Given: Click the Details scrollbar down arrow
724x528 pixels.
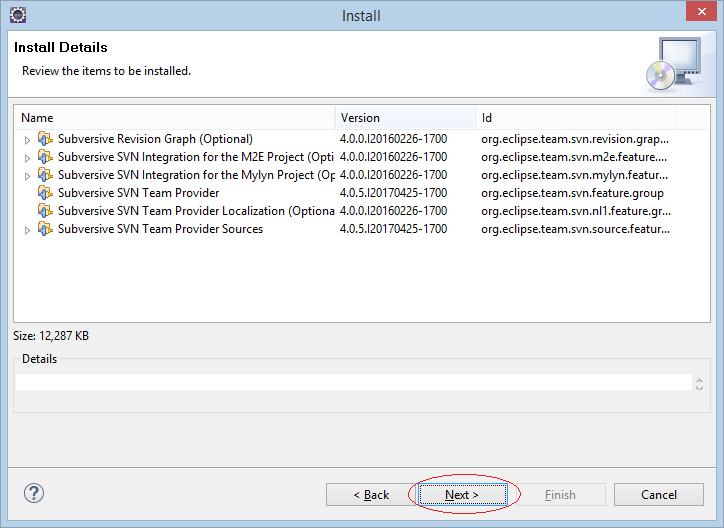Looking at the screenshot, I should pos(700,388).
